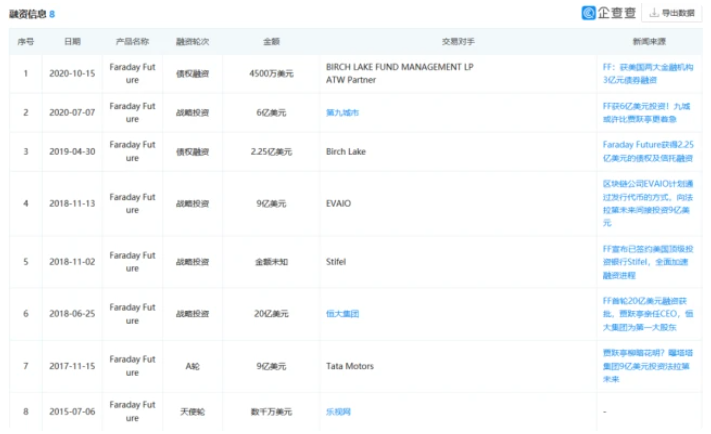Open news link FF获6亿美元投资
Image resolution: width=711 pixels, height=434 pixels.
tap(644, 112)
